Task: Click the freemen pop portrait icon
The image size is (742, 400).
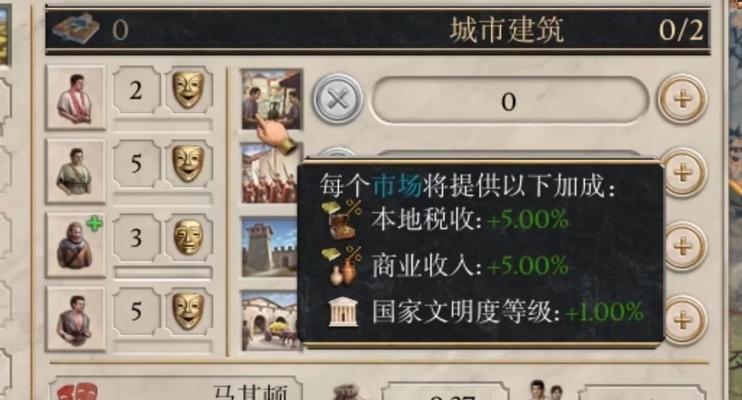Action: pyautogui.click(x=76, y=171)
